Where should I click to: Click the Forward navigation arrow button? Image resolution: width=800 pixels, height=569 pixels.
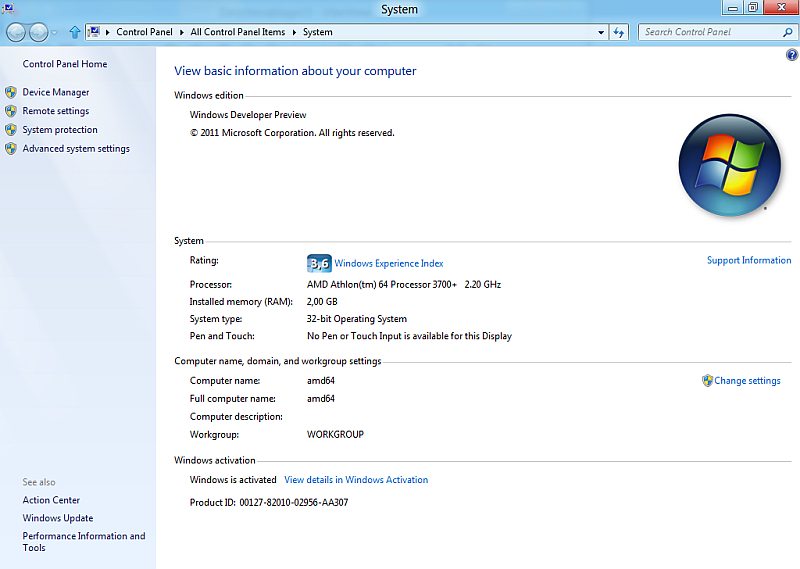(38, 32)
